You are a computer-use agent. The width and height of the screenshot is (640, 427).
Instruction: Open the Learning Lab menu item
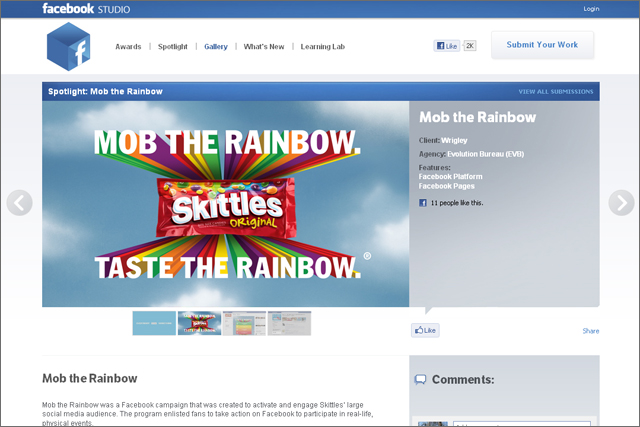(323, 47)
